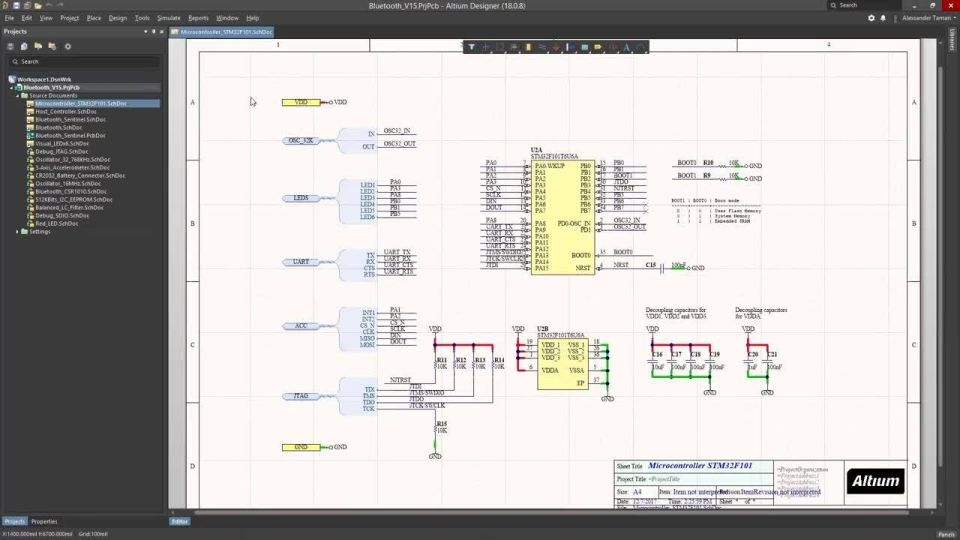Select Bluetooth.SchDoc in the project tree
The height and width of the screenshot is (540, 960).
click(x=58, y=127)
